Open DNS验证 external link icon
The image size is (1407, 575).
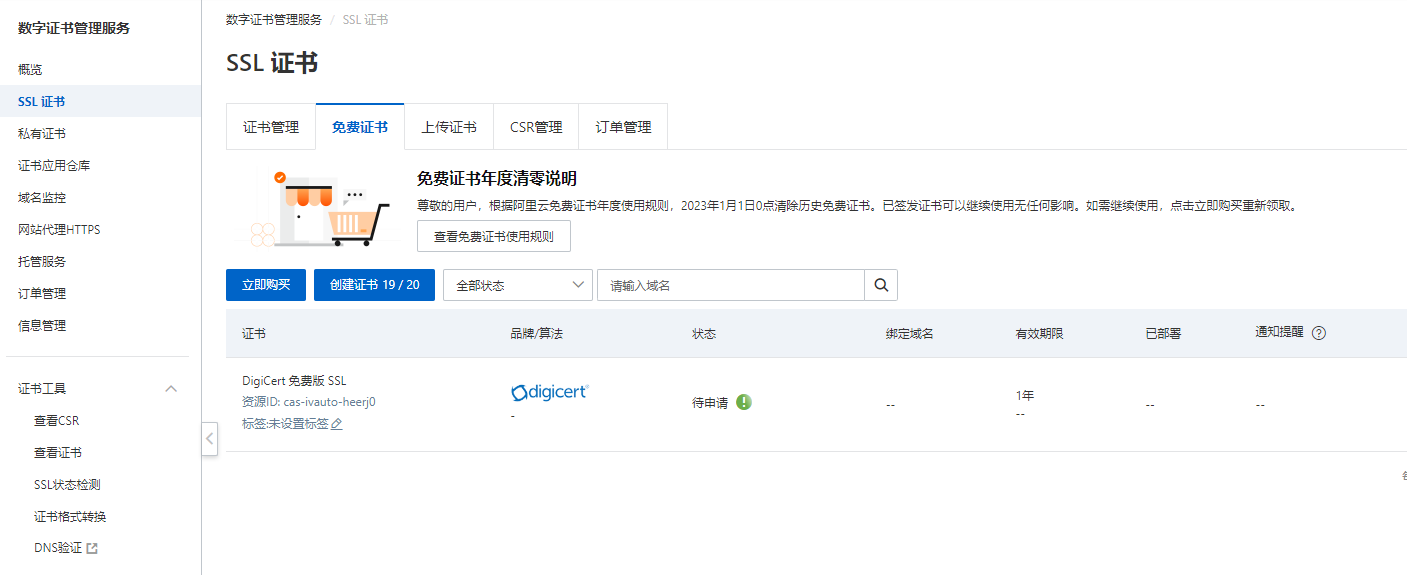click(92, 548)
